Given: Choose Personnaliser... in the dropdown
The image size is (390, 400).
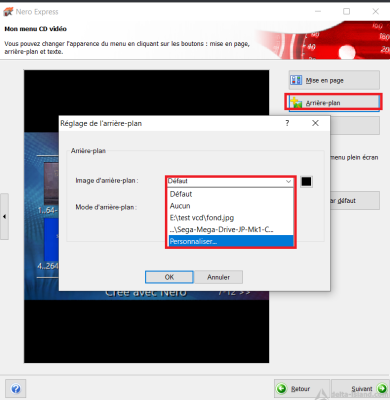Looking at the screenshot, I should pyautogui.click(x=231, y=241).
